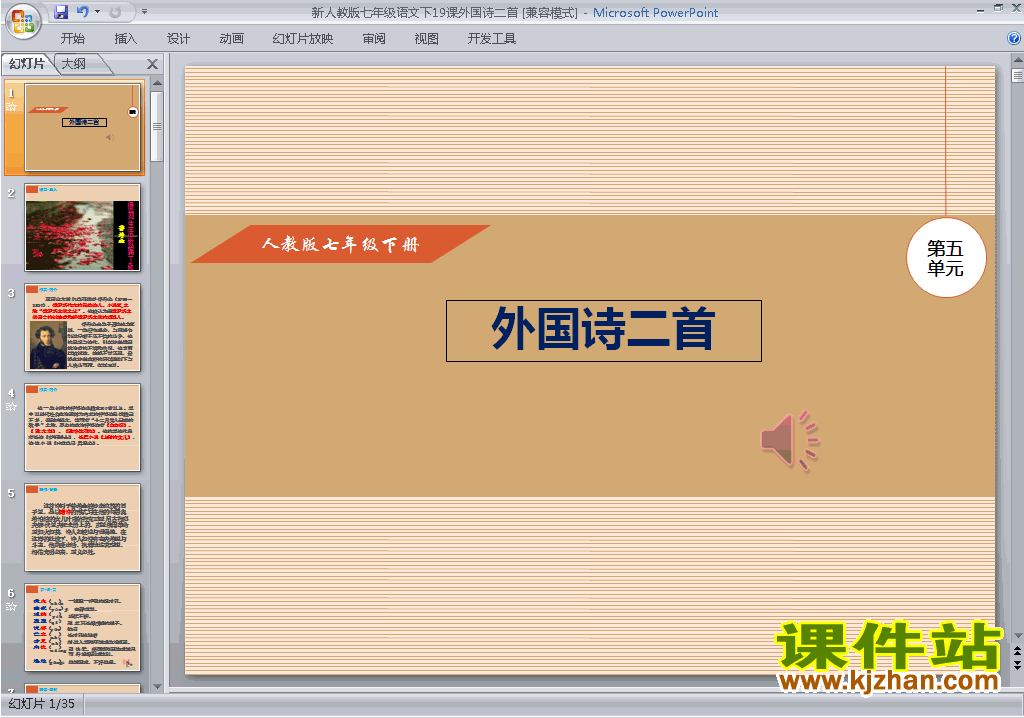
Task: Open the 插入 ribbon tab
Action: click(125, 39)
